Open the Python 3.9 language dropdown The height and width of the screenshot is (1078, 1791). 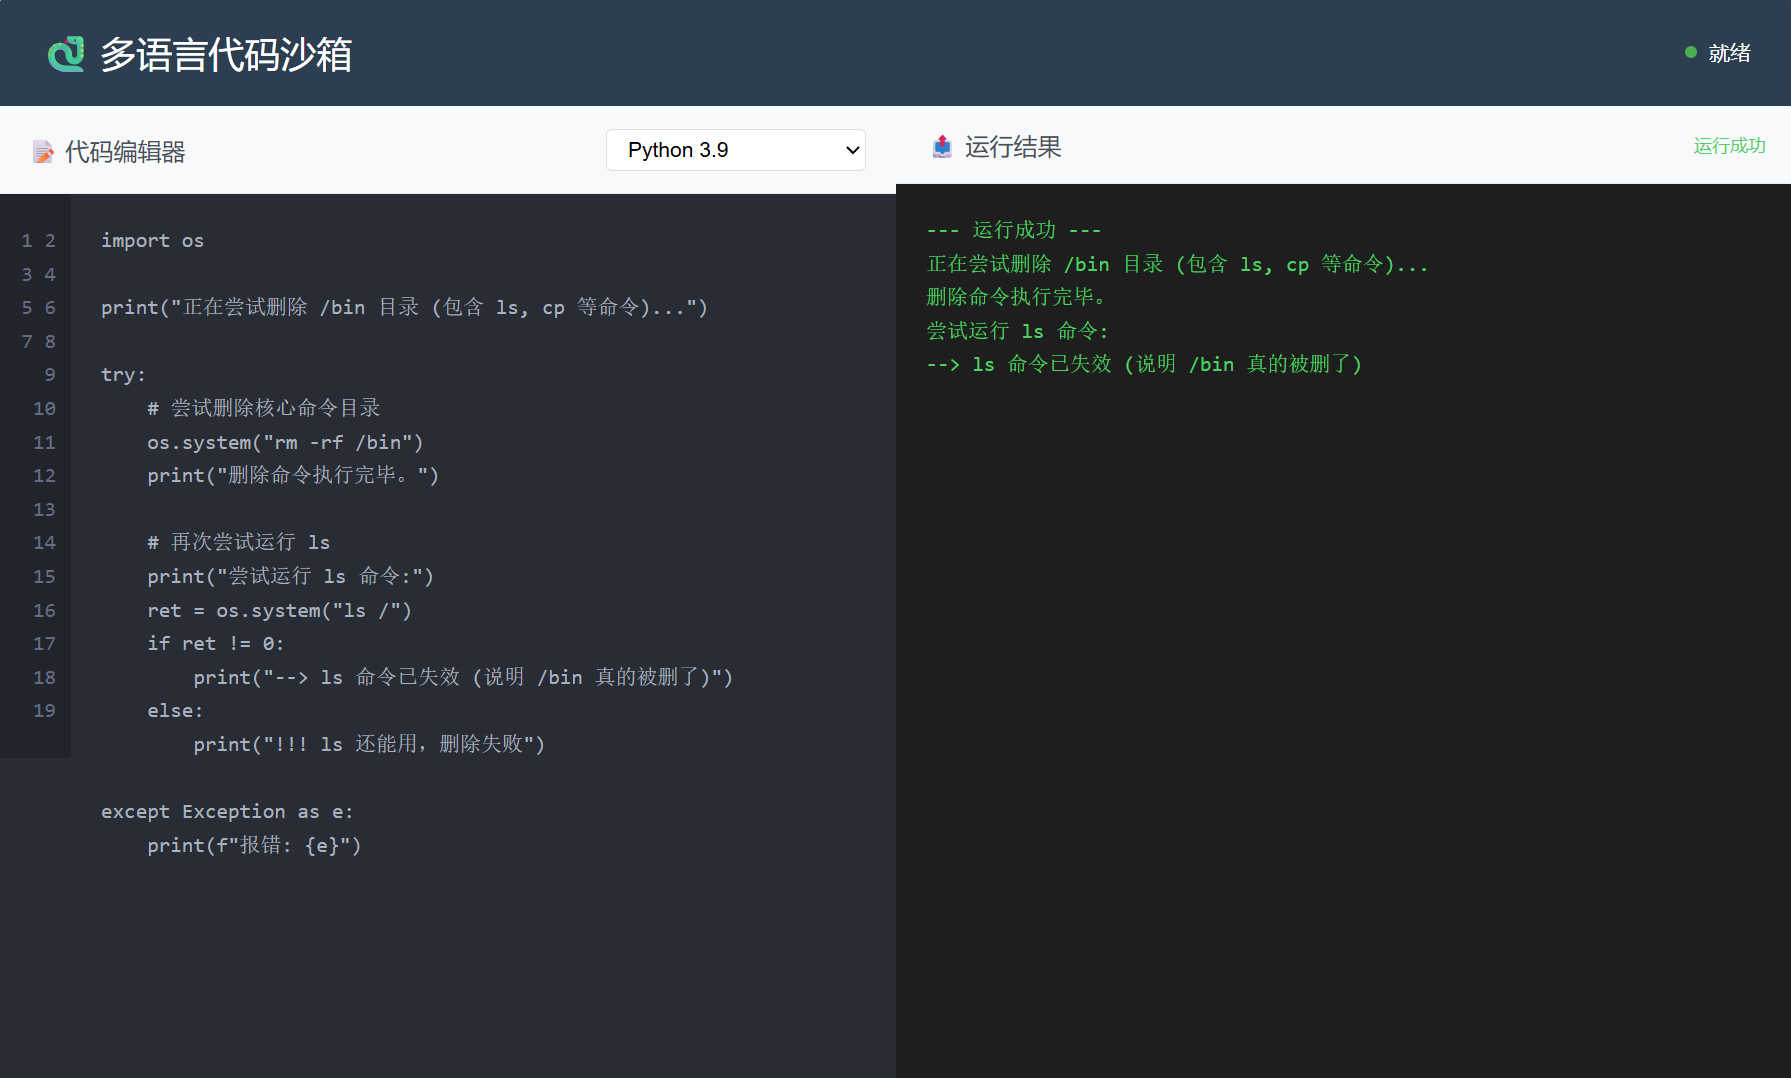(735, 150)
